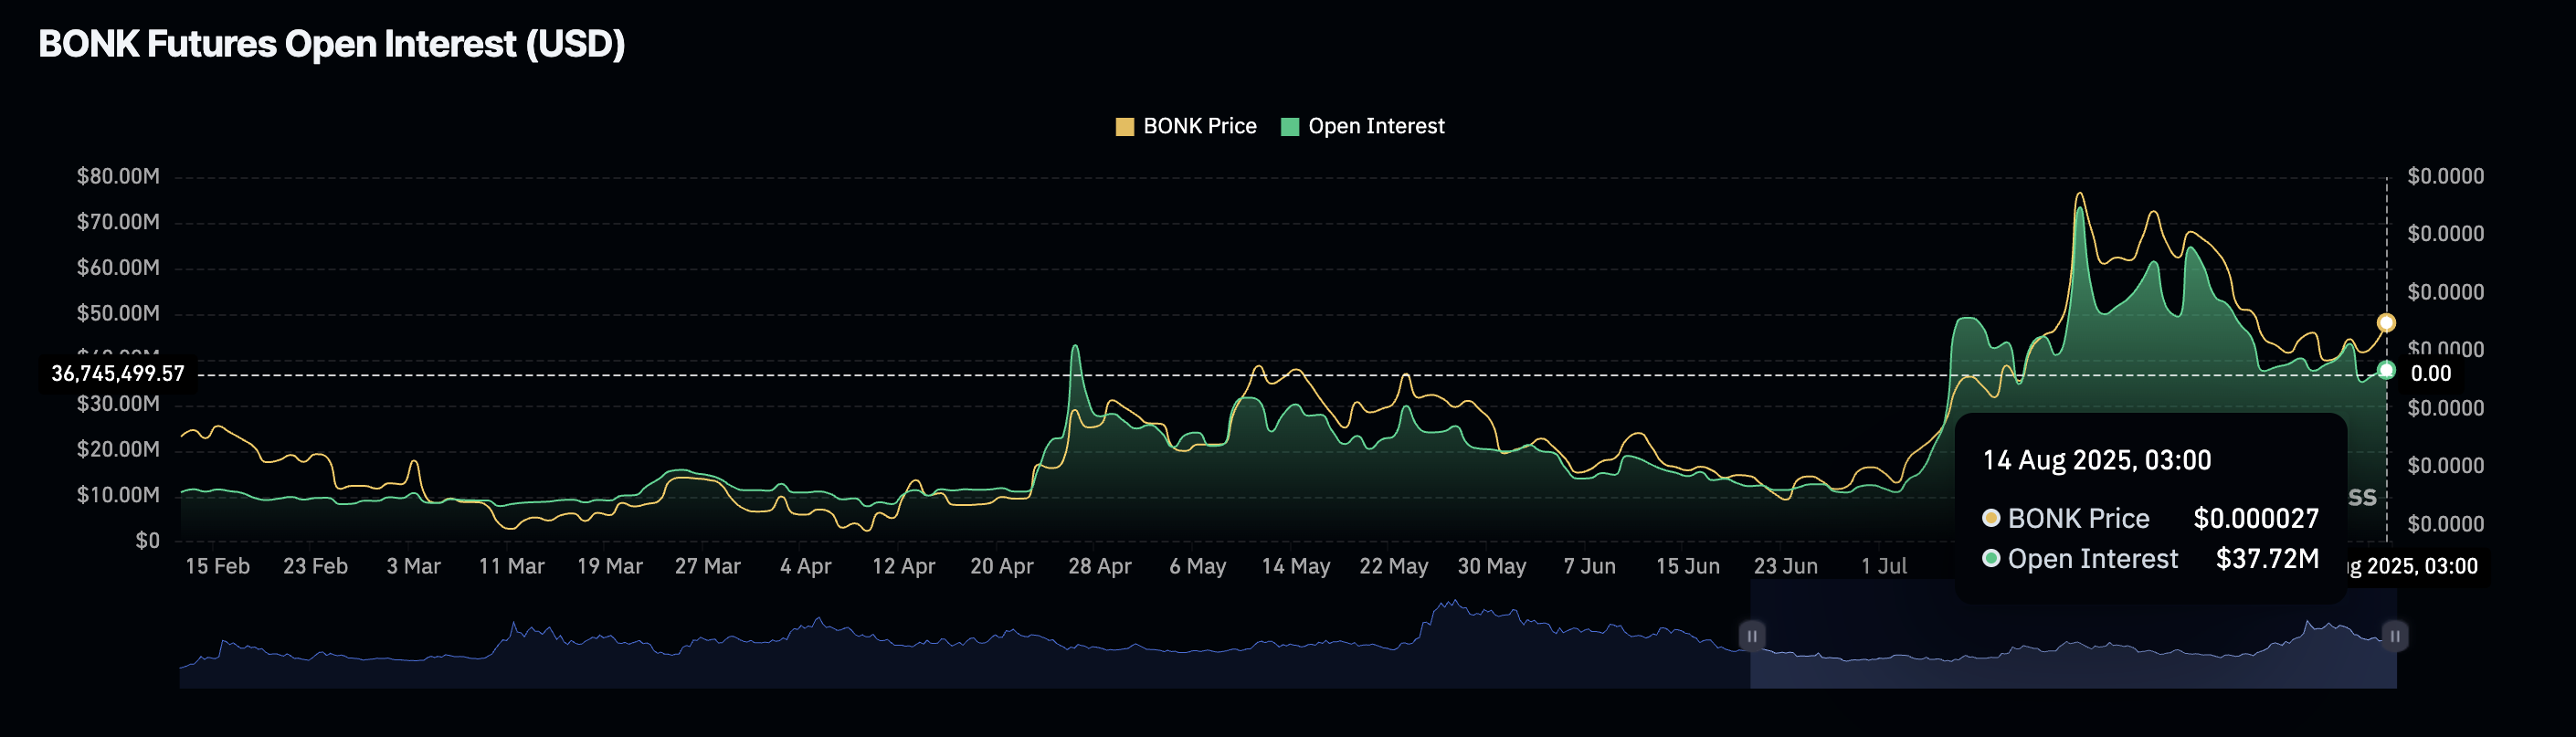Click the yellow dot beside BONK Price in tooltip
Viewport: 2576px width, 737px height.
point(1991,518)
